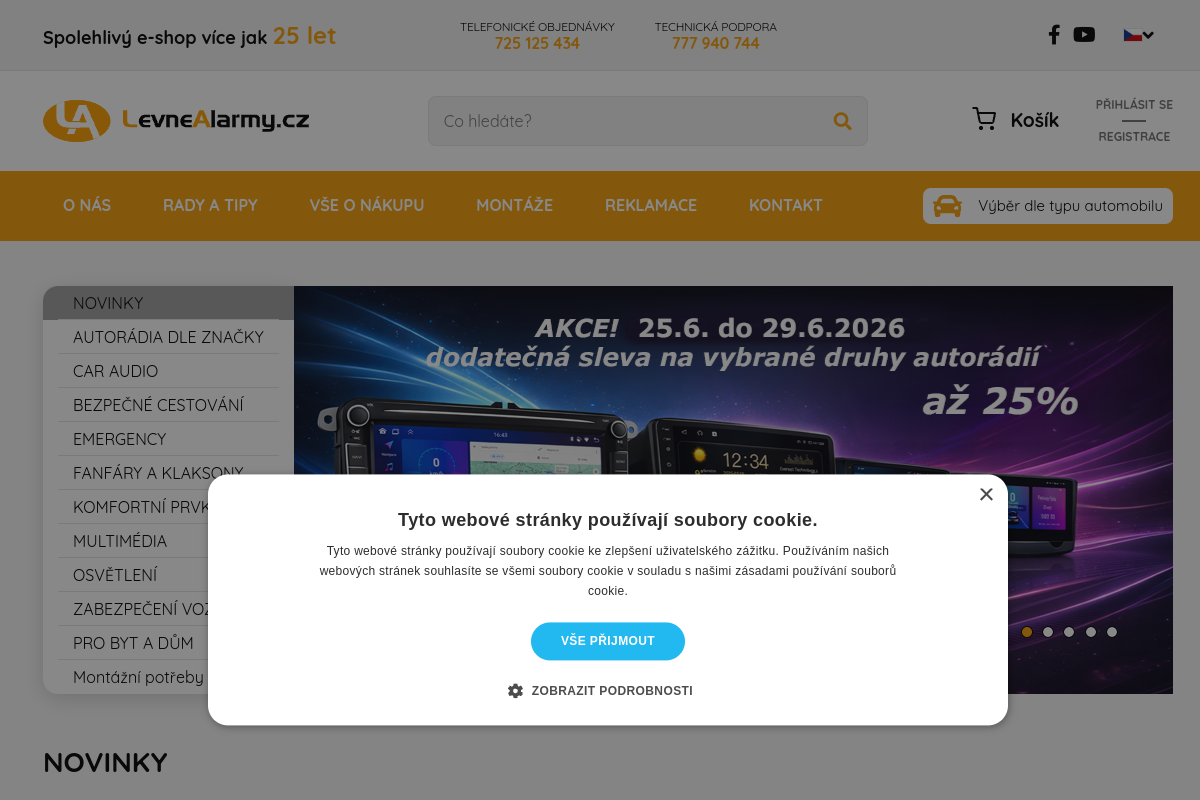Open the Reklamace menu item
Screen dimensions: 1200x800
pos(651,205)
